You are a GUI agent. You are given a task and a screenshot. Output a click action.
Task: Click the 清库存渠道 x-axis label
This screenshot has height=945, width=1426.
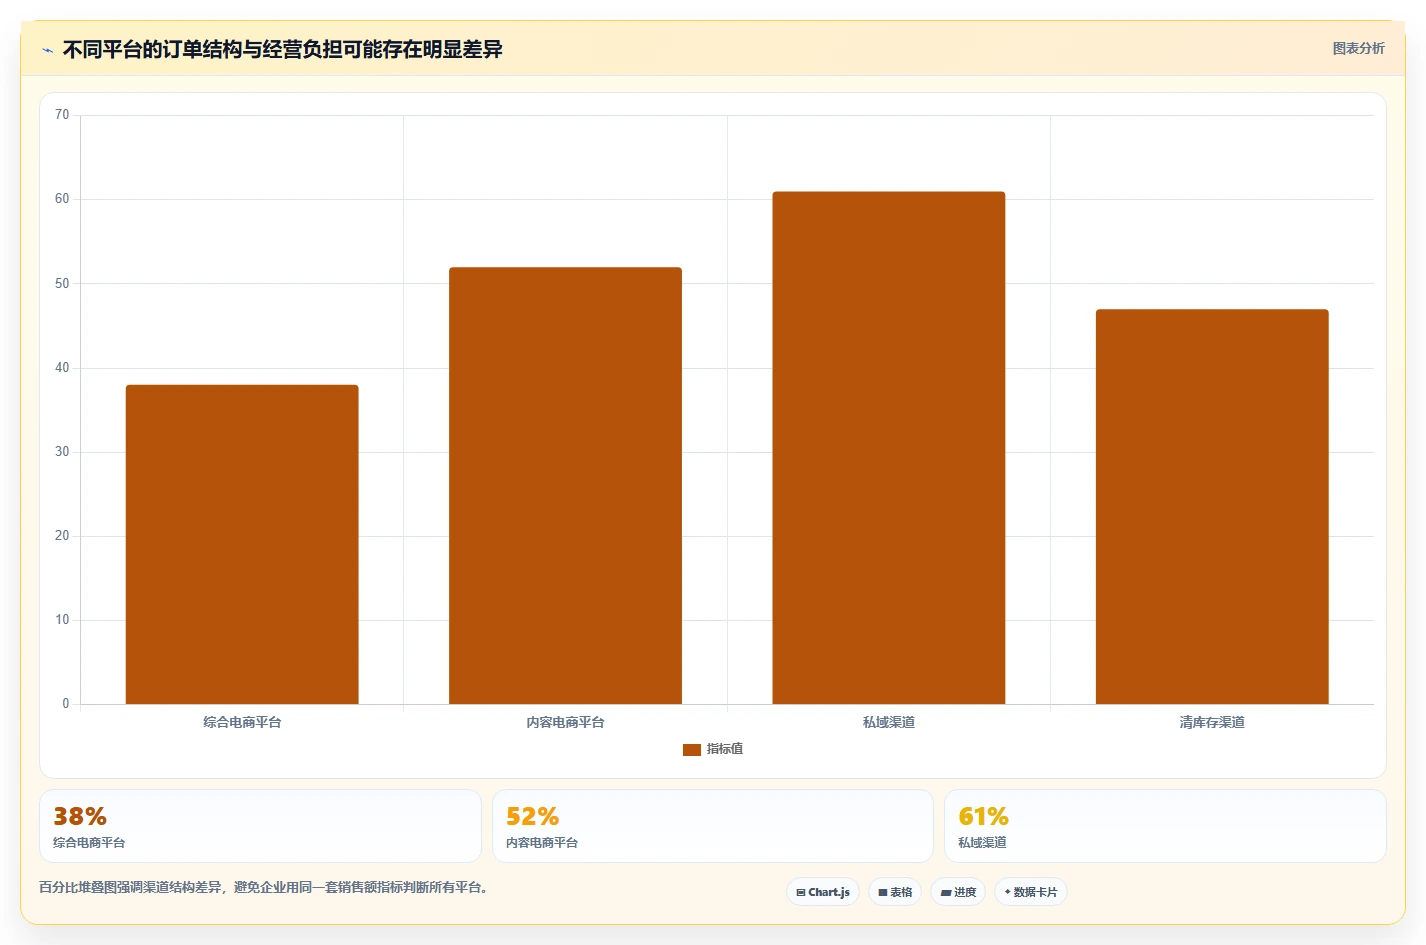point(1212,722)
